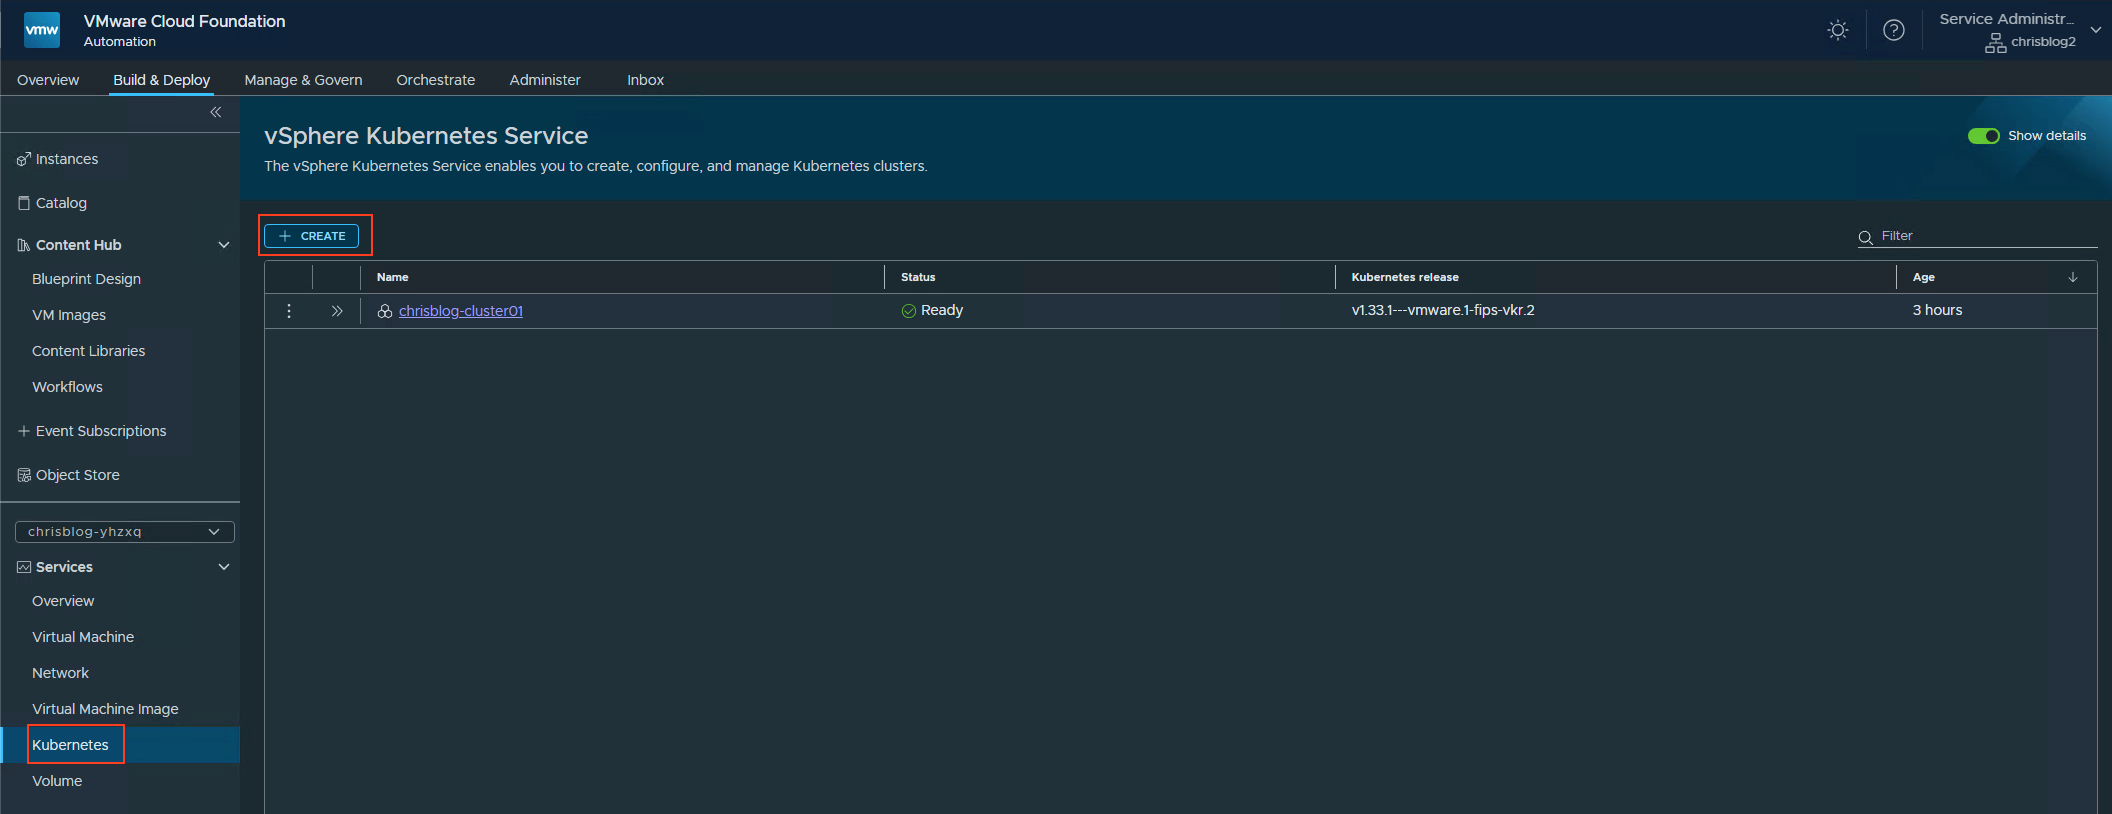2112x814 pixels.
Task: Click the v1.33.1---vmware.1-fips-vkr.2 cell
Action: click(1443, 310)
